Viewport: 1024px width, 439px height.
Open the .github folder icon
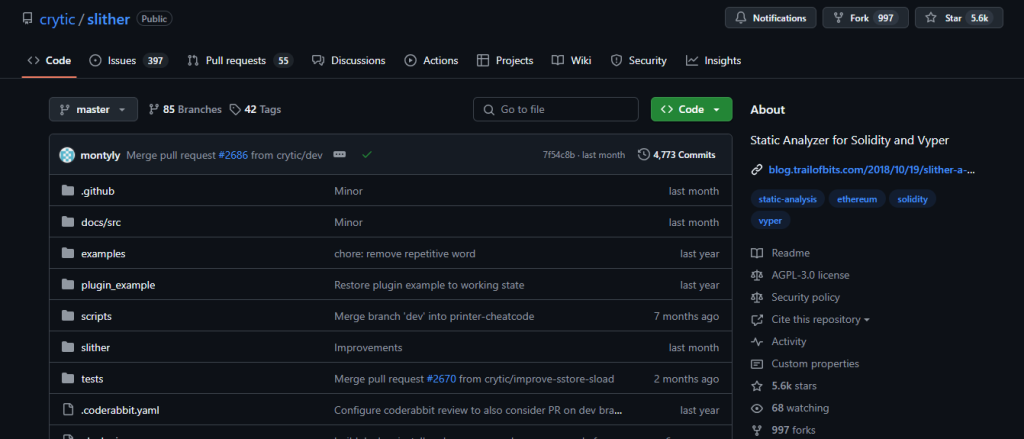tap(67, 191)
